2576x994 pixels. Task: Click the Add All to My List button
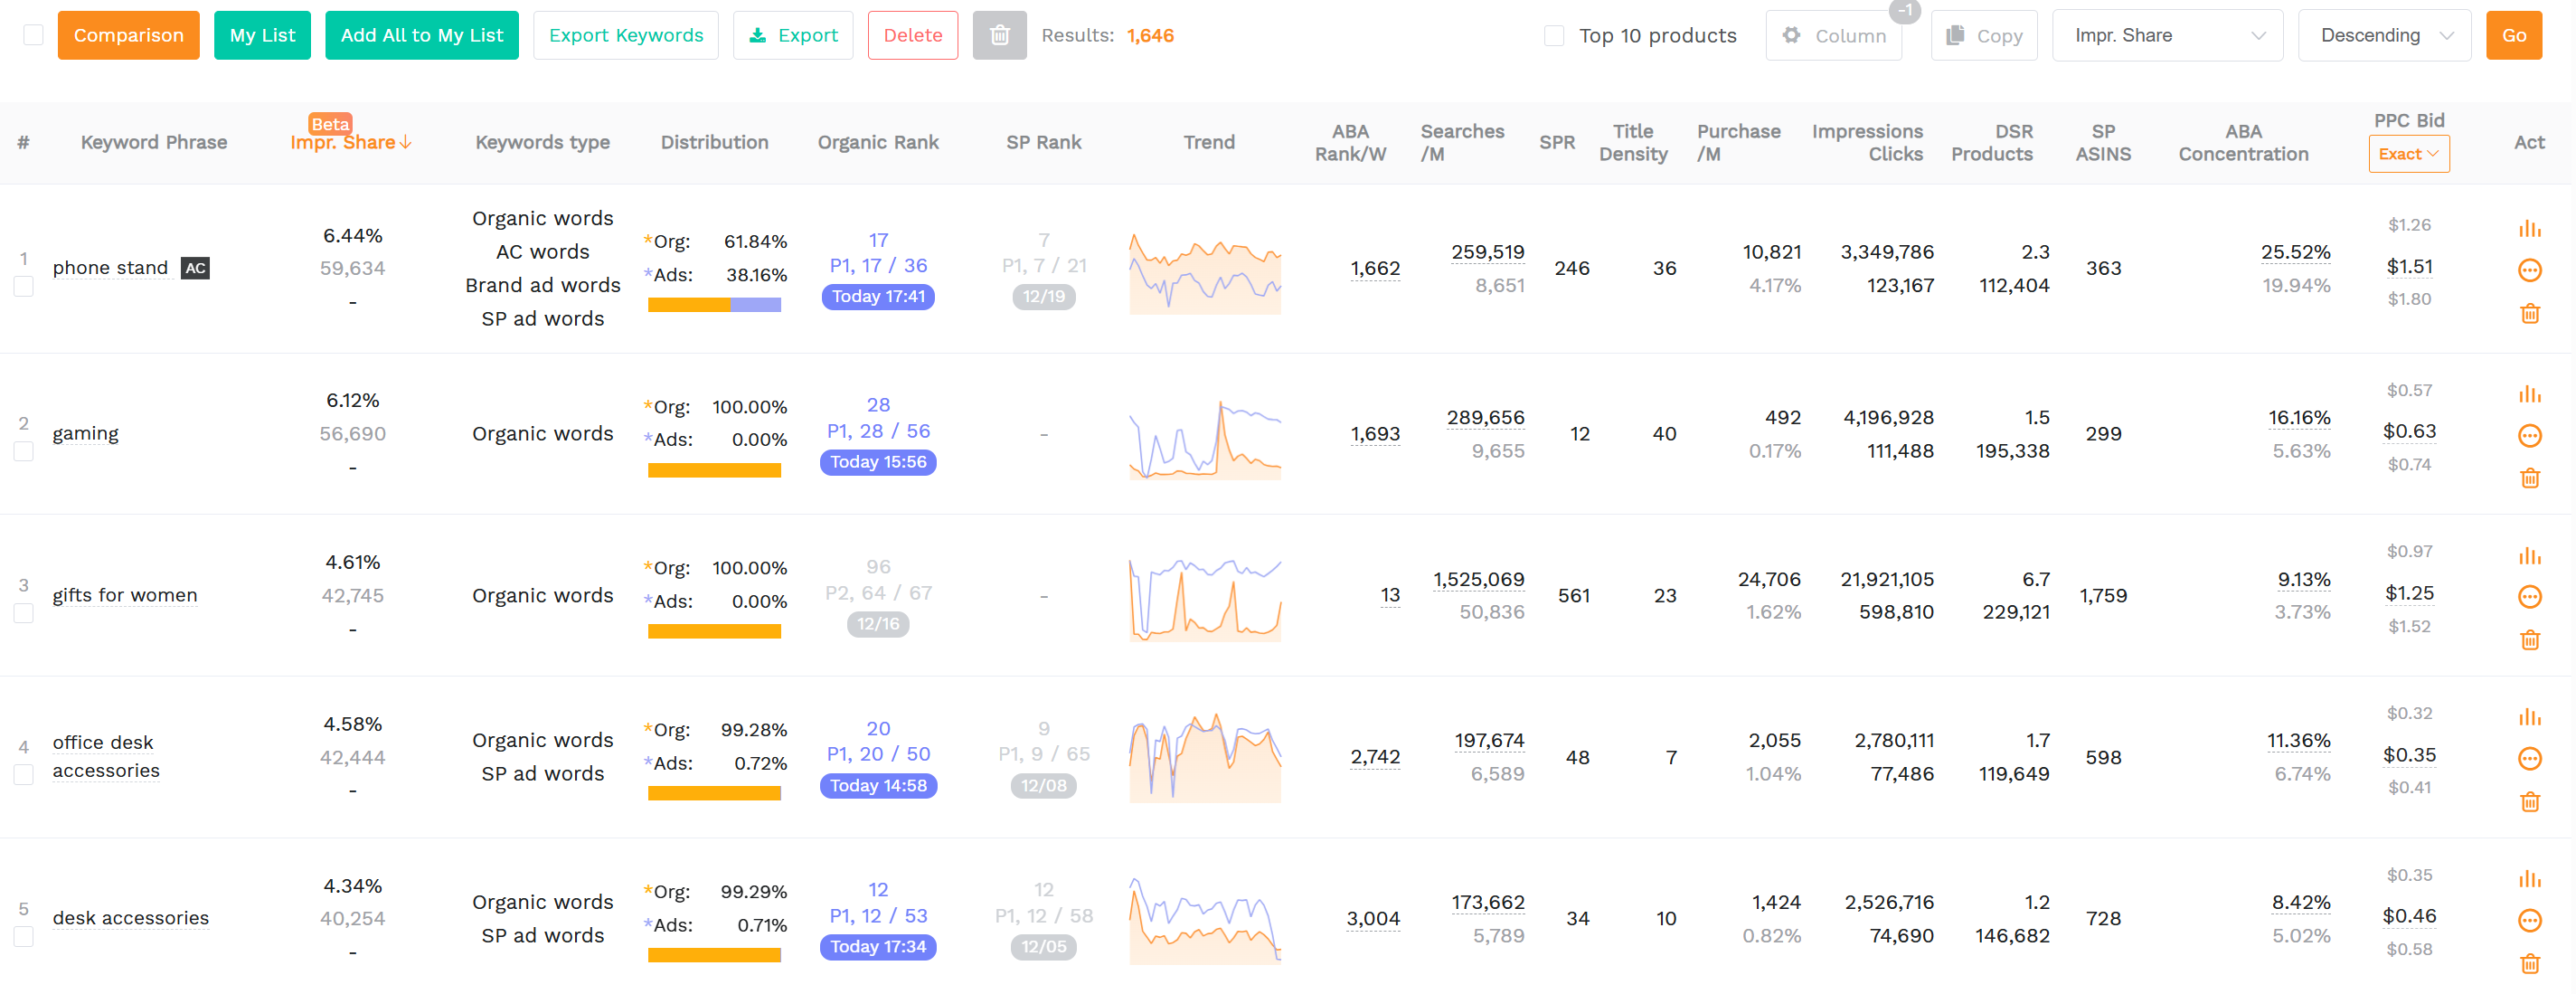[421, 34]
